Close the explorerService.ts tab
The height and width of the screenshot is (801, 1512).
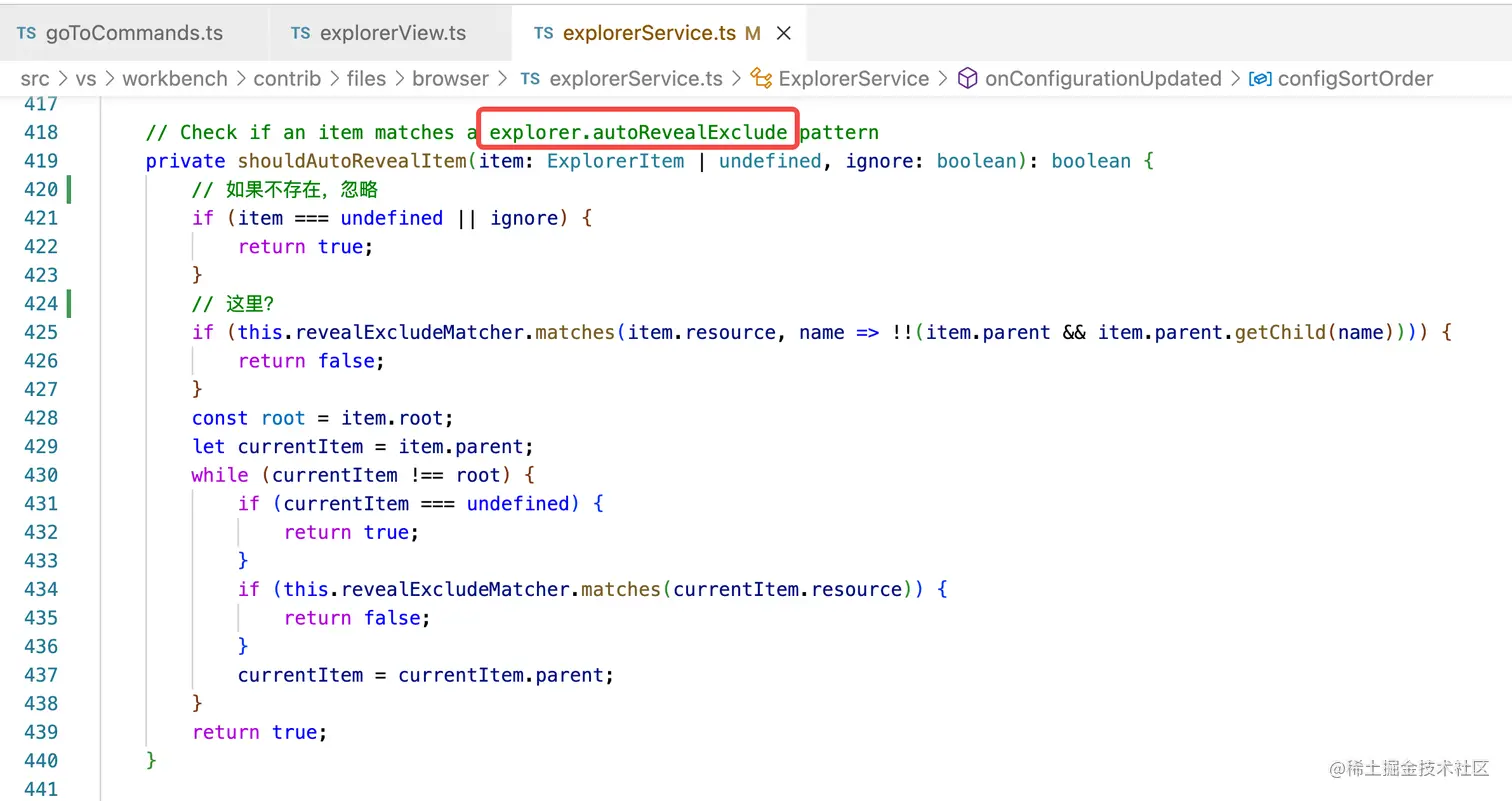pos(784,33)
